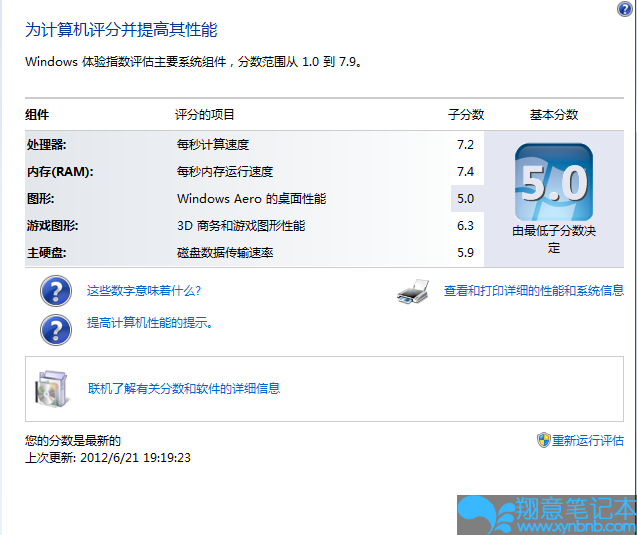Click the software box disc icon
The height and width of the screenshot is (535, 637).
click(x=51, y=389)
